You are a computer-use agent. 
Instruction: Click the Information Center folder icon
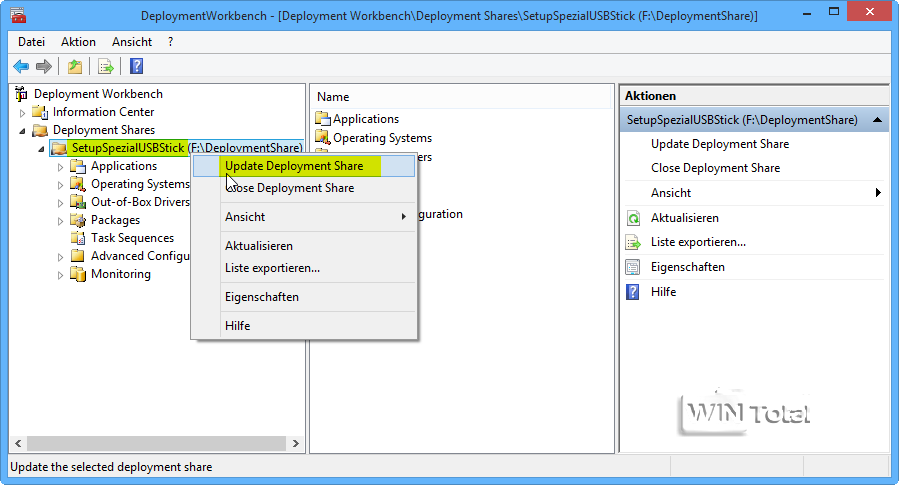(40, 112)
